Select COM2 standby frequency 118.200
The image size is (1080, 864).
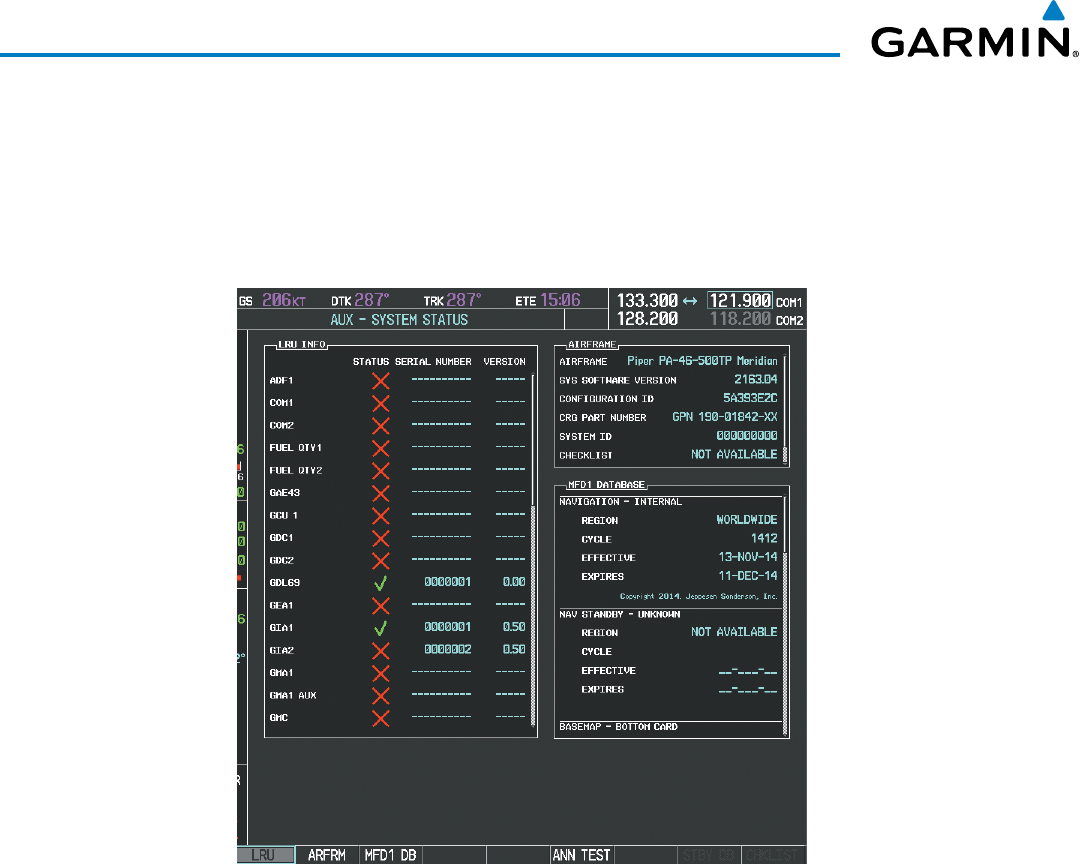coord(740,319)
